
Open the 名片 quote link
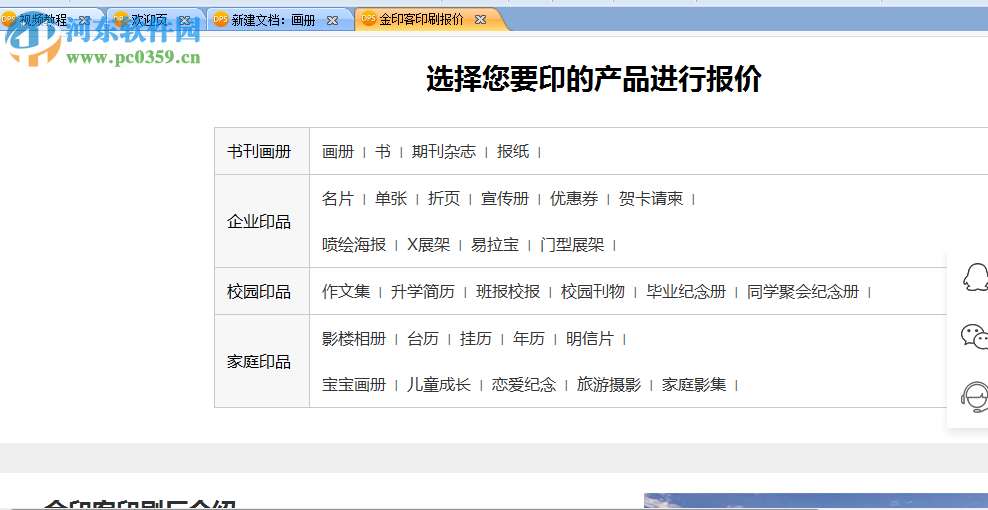click(338, 199)
